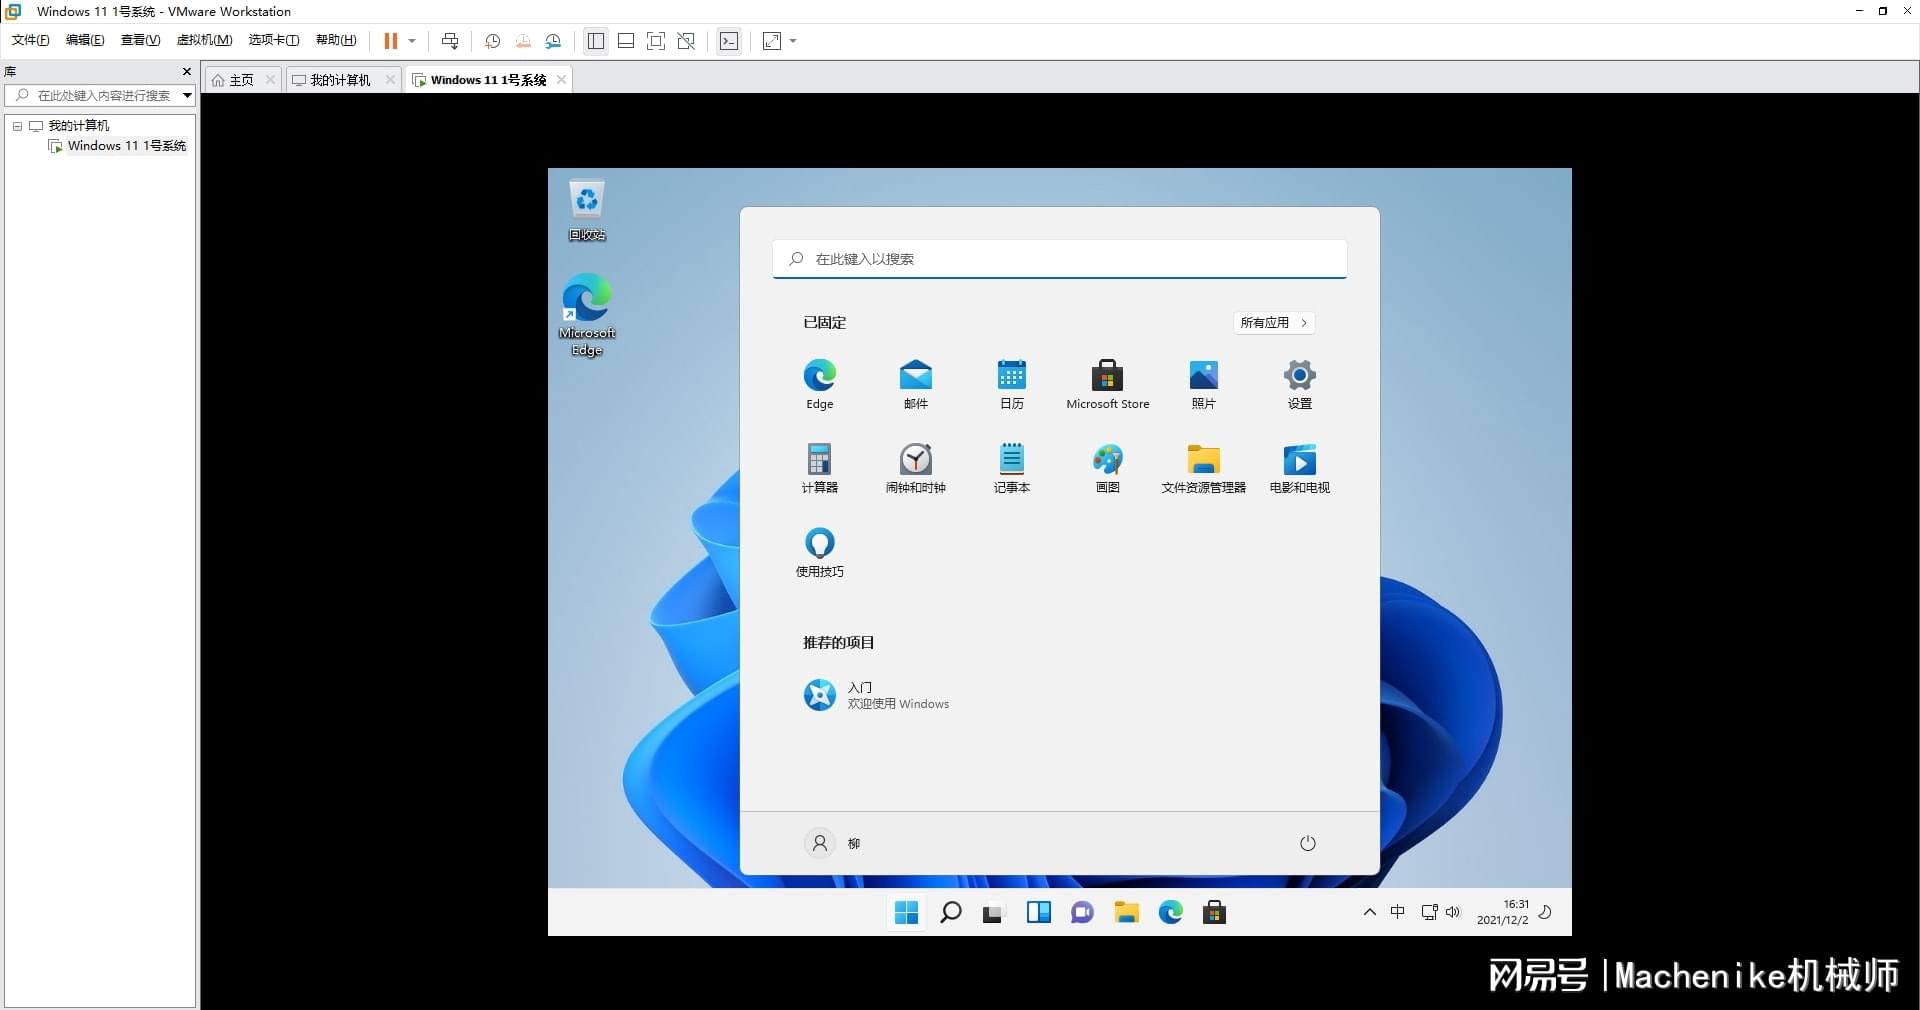Open the 虚拟机 menu
Viewport: 1920px width, 1010px height.
coord(204,40)
